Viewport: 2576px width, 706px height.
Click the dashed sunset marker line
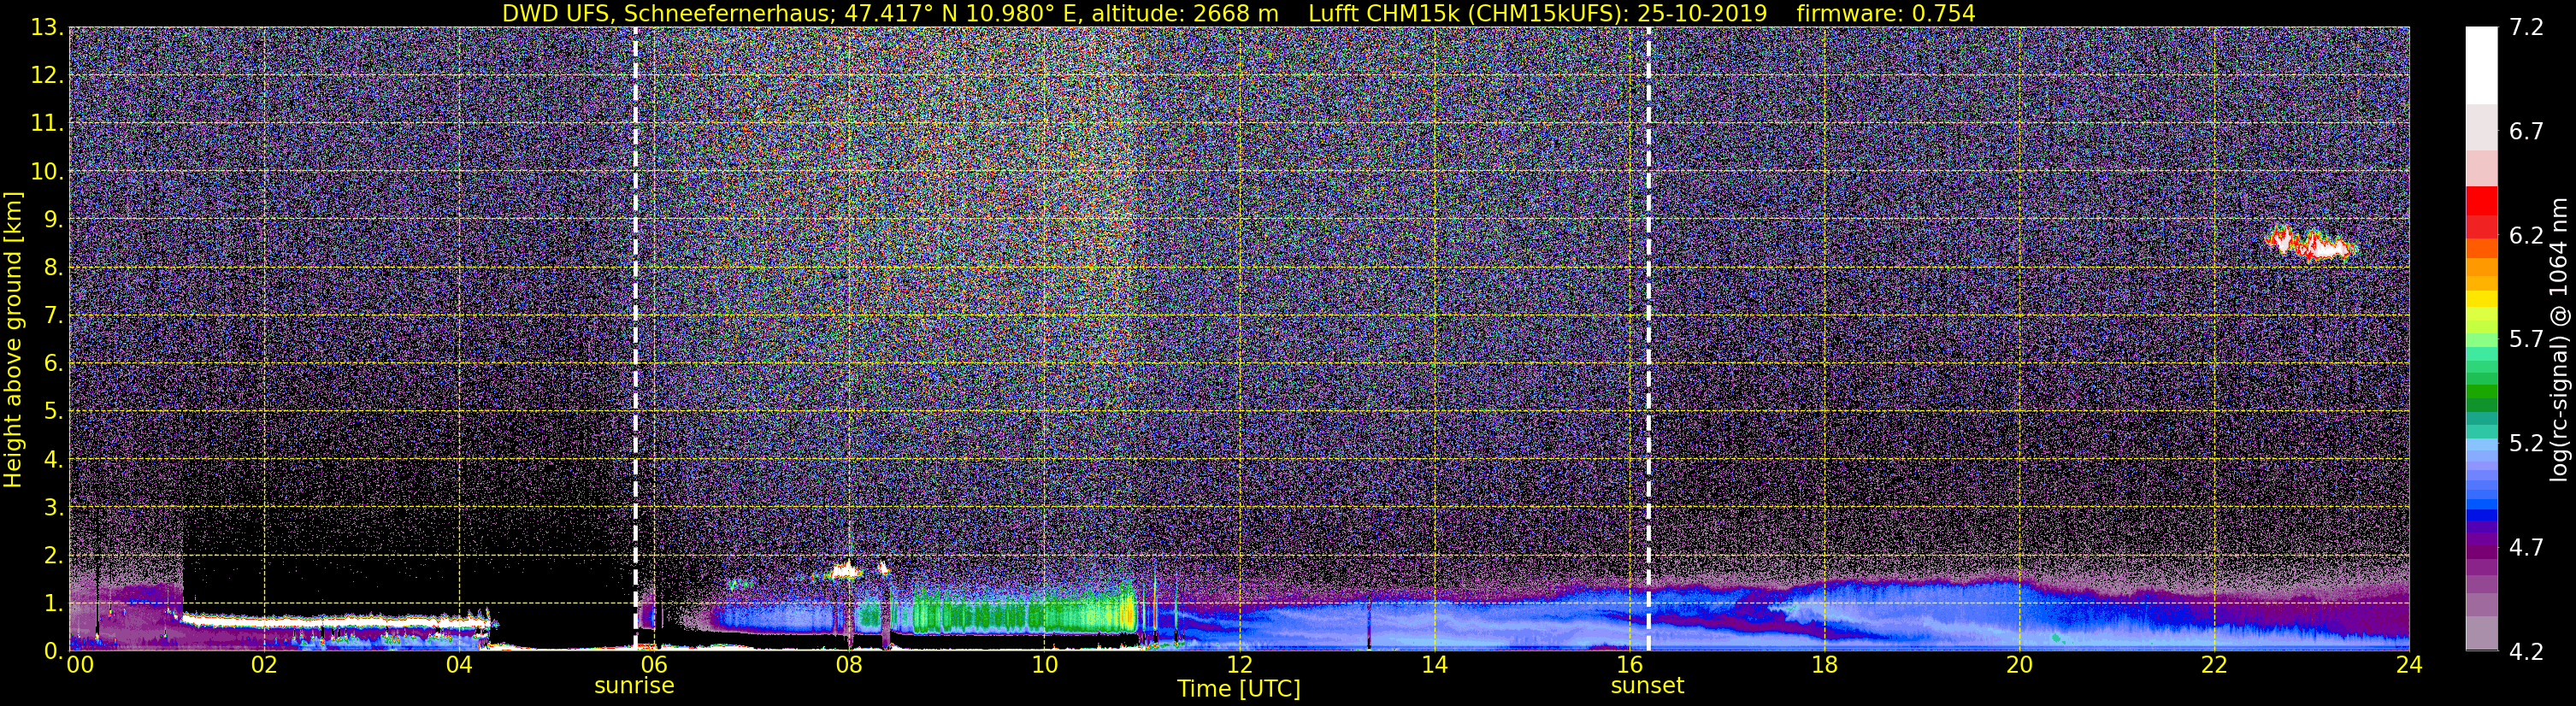1648,339
